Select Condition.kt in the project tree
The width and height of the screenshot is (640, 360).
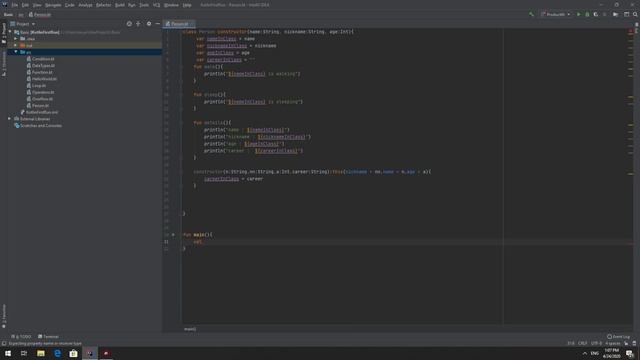(43, 59)
